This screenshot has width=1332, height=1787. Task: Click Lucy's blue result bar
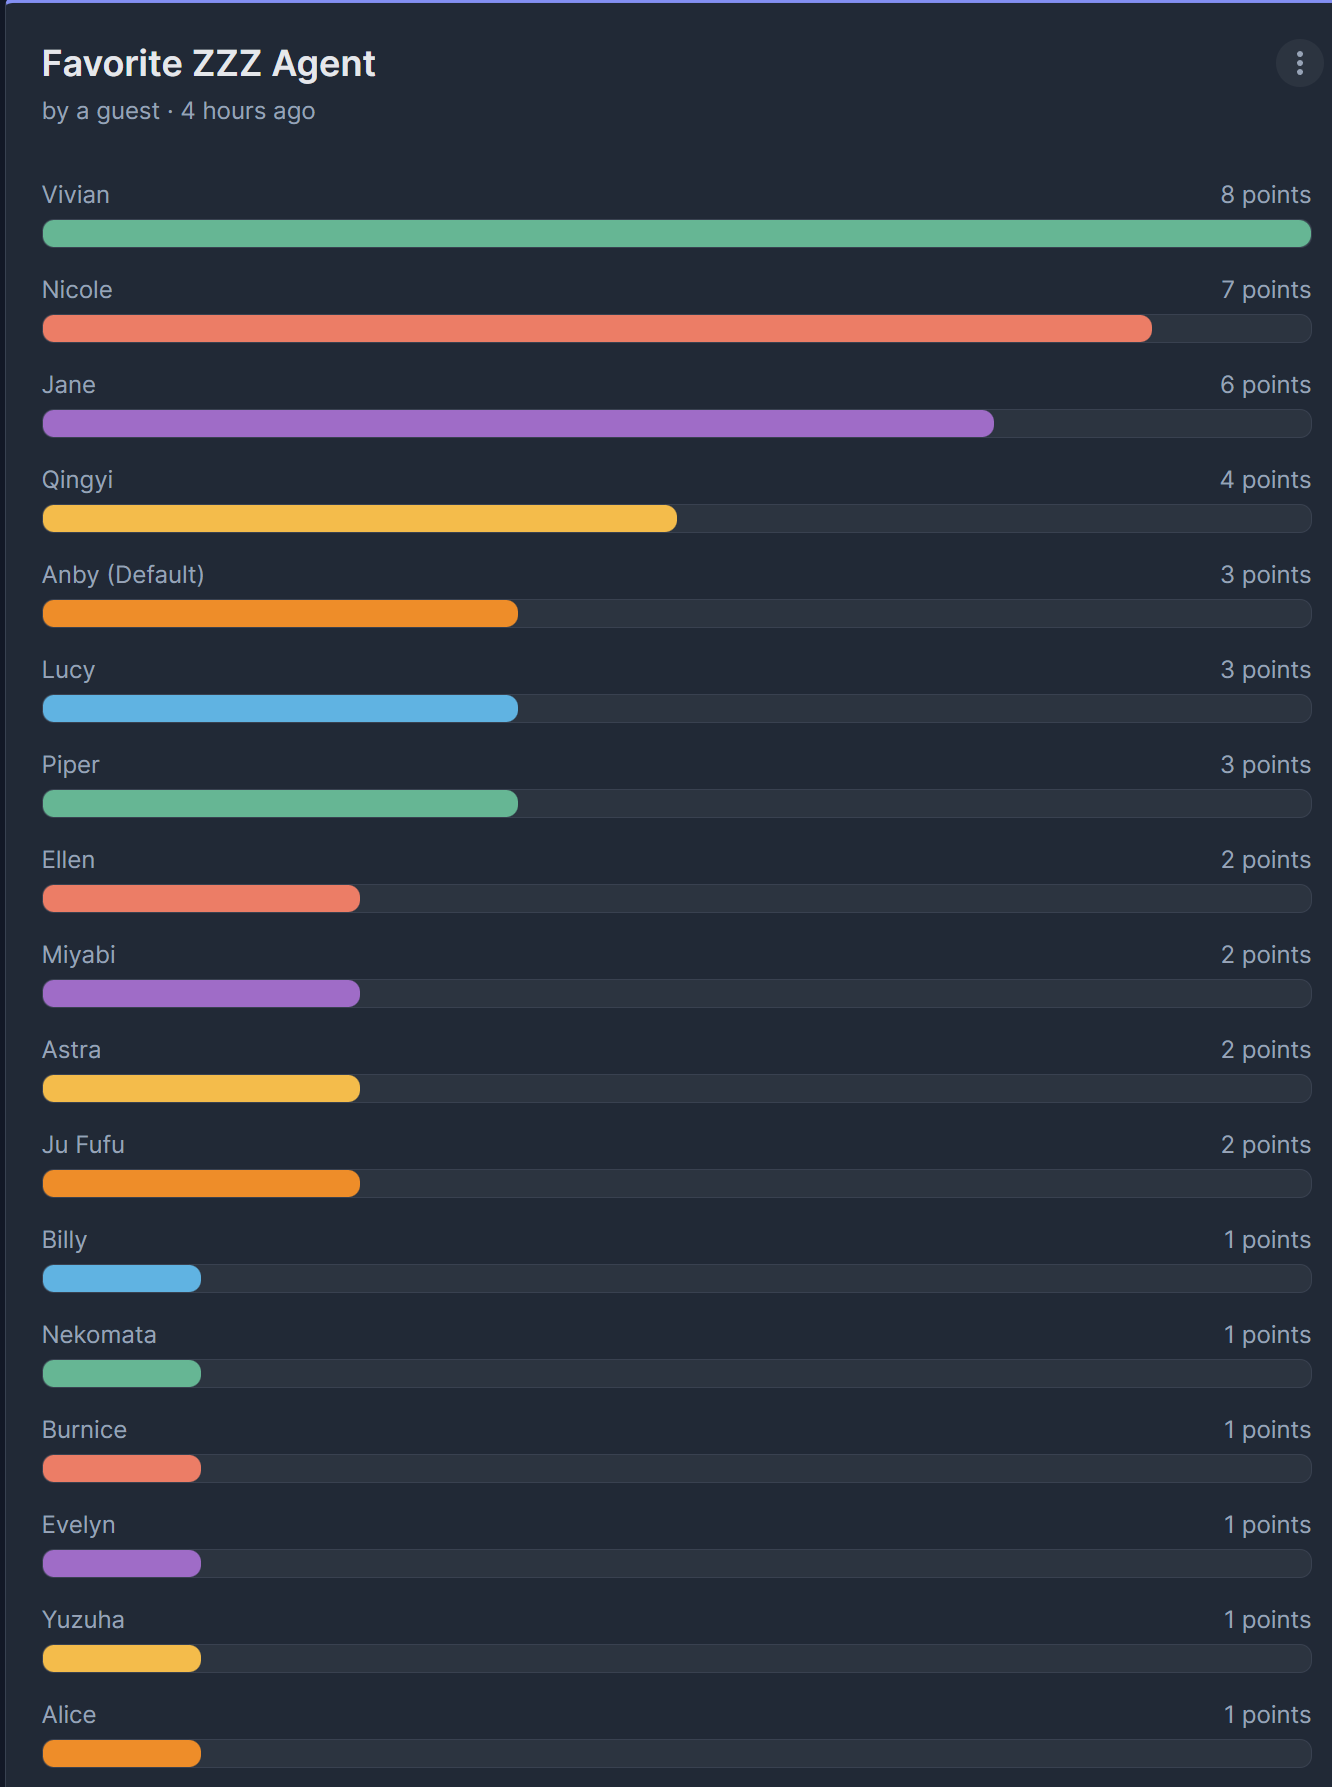280,709
